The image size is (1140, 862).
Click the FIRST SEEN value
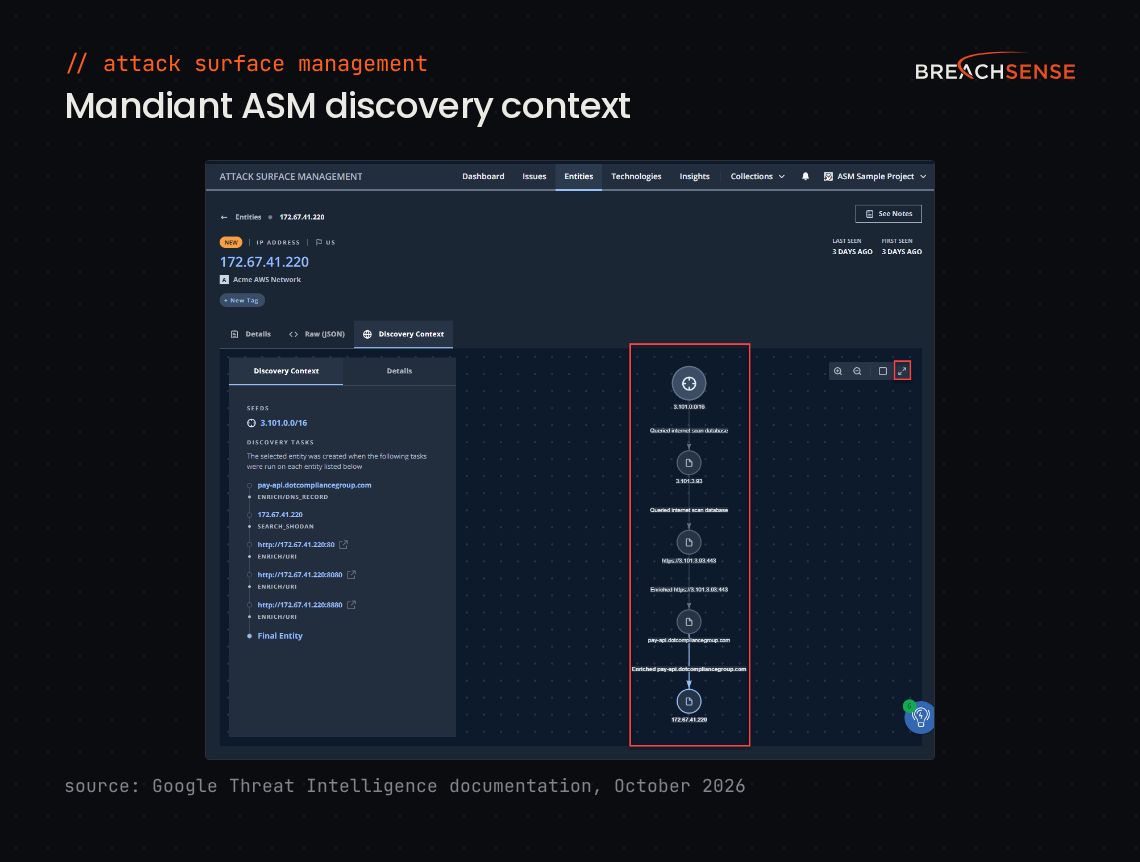902,251
